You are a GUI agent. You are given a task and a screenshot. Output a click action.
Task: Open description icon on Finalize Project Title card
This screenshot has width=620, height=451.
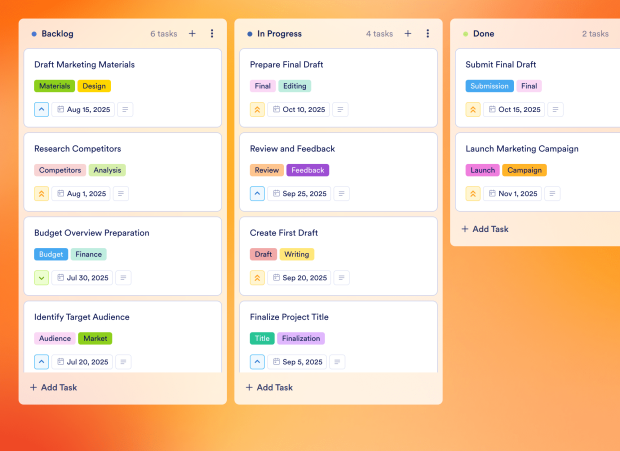pos(338,362)
